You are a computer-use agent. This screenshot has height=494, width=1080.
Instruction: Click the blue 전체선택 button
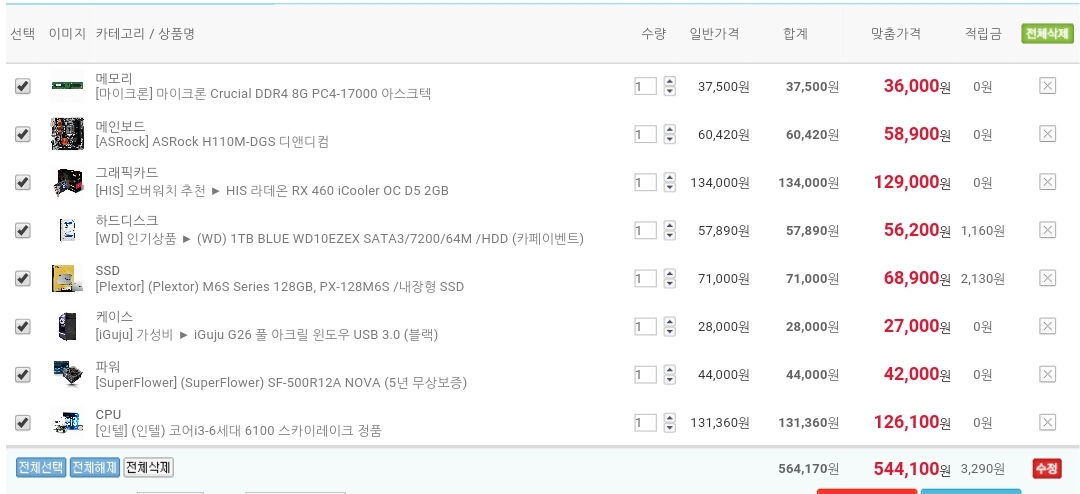pos(41,468)
